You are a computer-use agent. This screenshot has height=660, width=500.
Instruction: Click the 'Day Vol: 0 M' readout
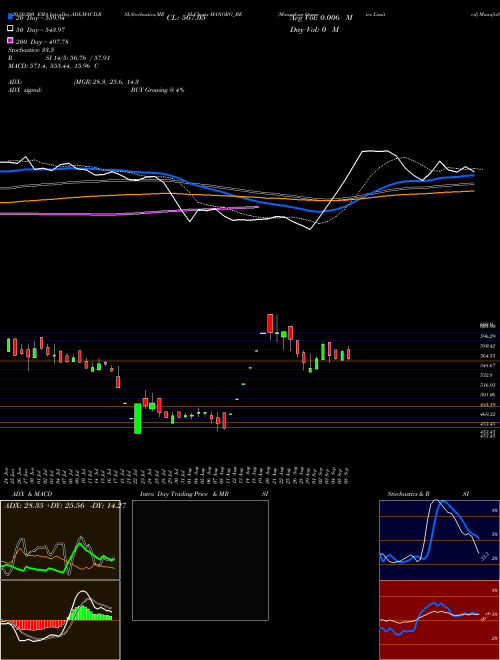click(314, 30)
